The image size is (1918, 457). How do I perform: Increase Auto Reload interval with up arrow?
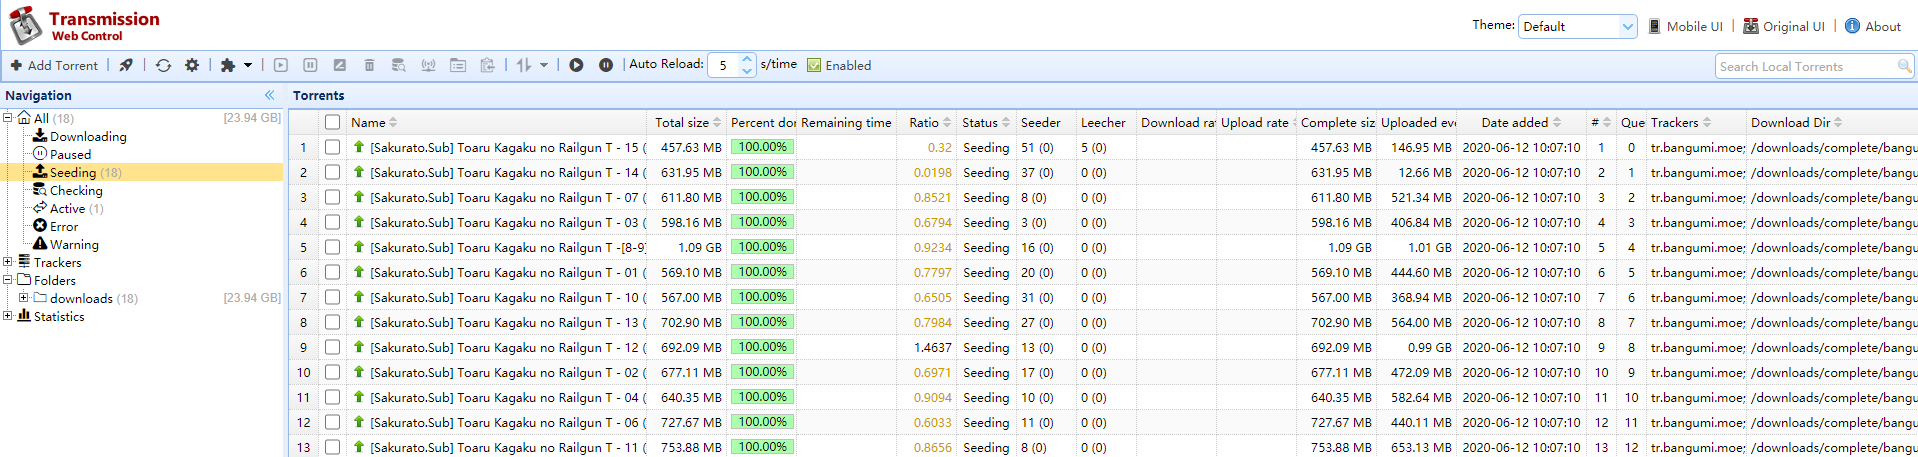[x=747, y=59]
